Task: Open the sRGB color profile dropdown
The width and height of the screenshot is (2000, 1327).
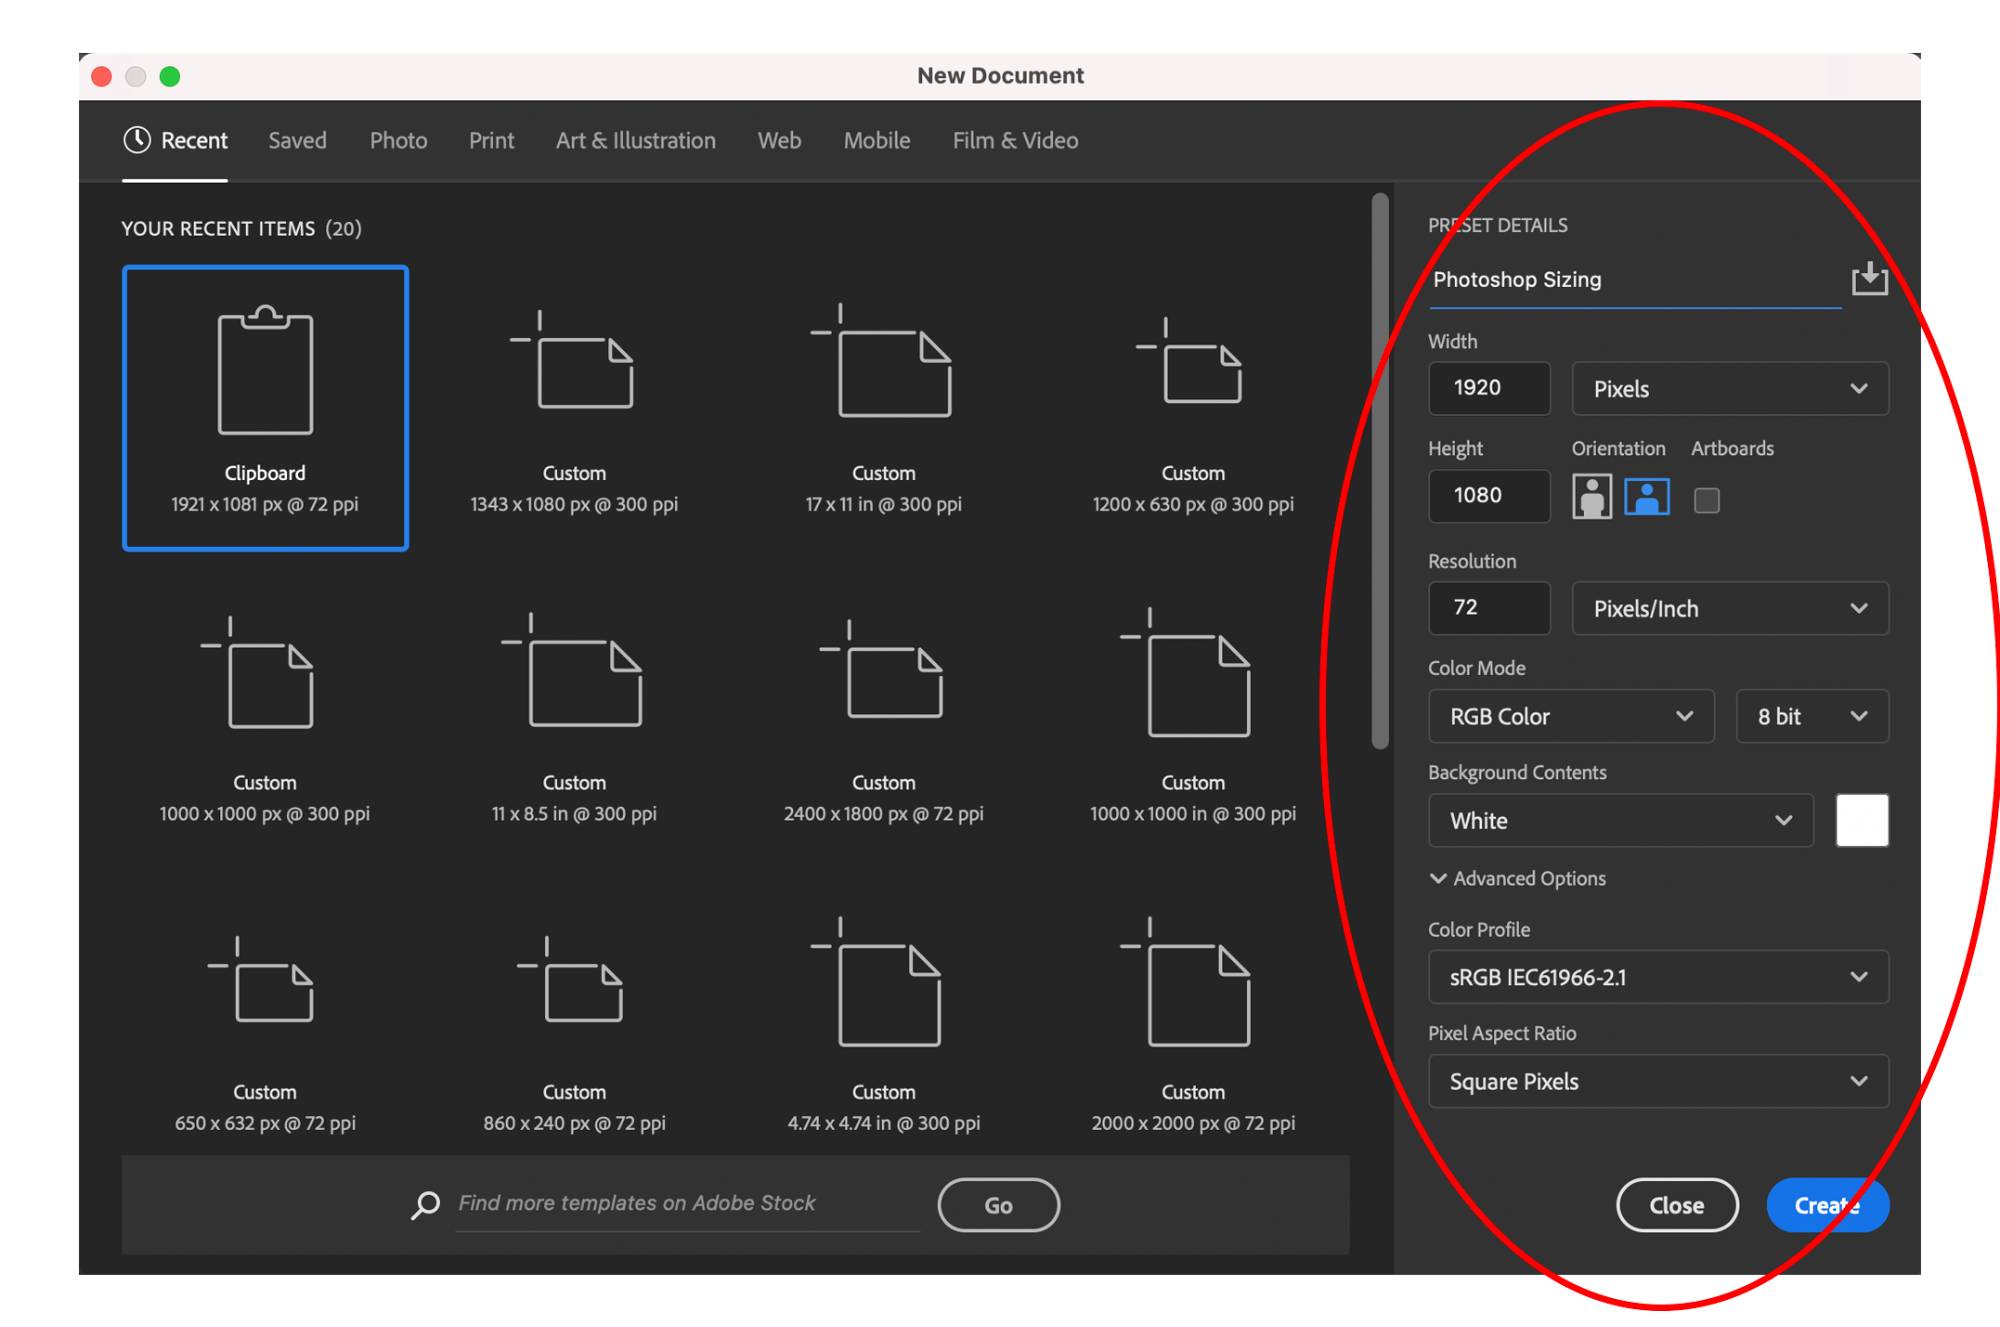Action: tap(1657, 977)
